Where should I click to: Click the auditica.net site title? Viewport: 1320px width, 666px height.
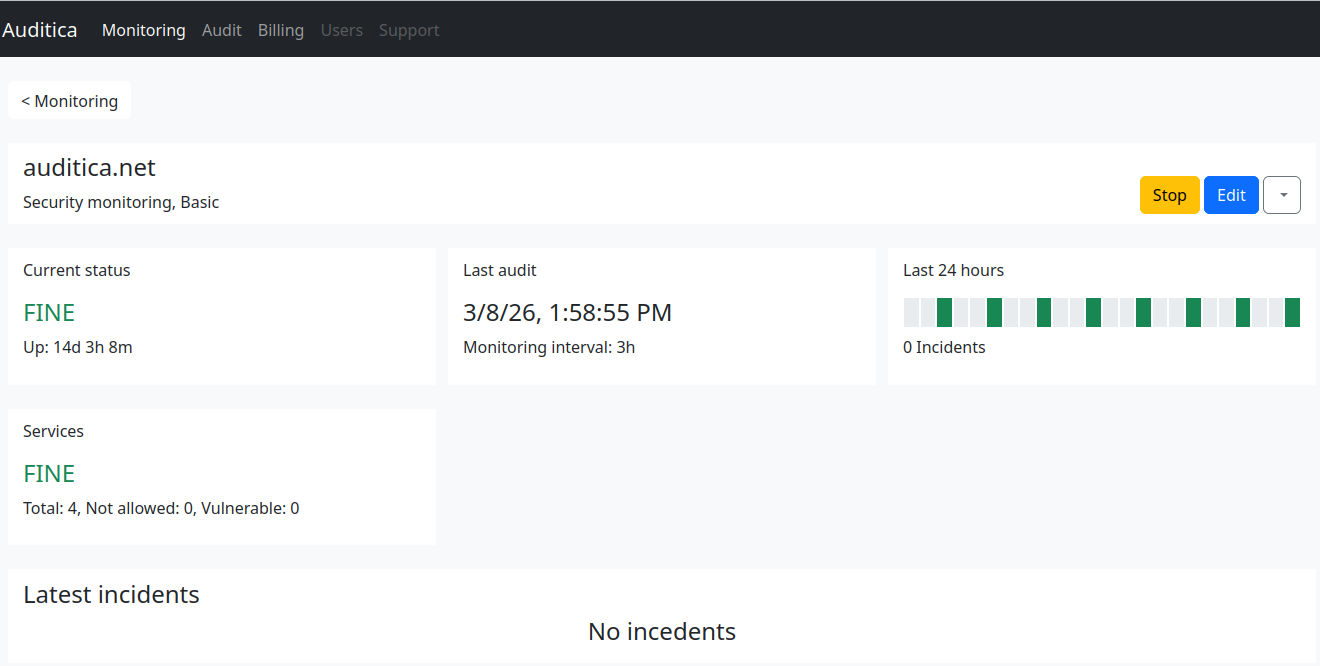pos(88,167)
